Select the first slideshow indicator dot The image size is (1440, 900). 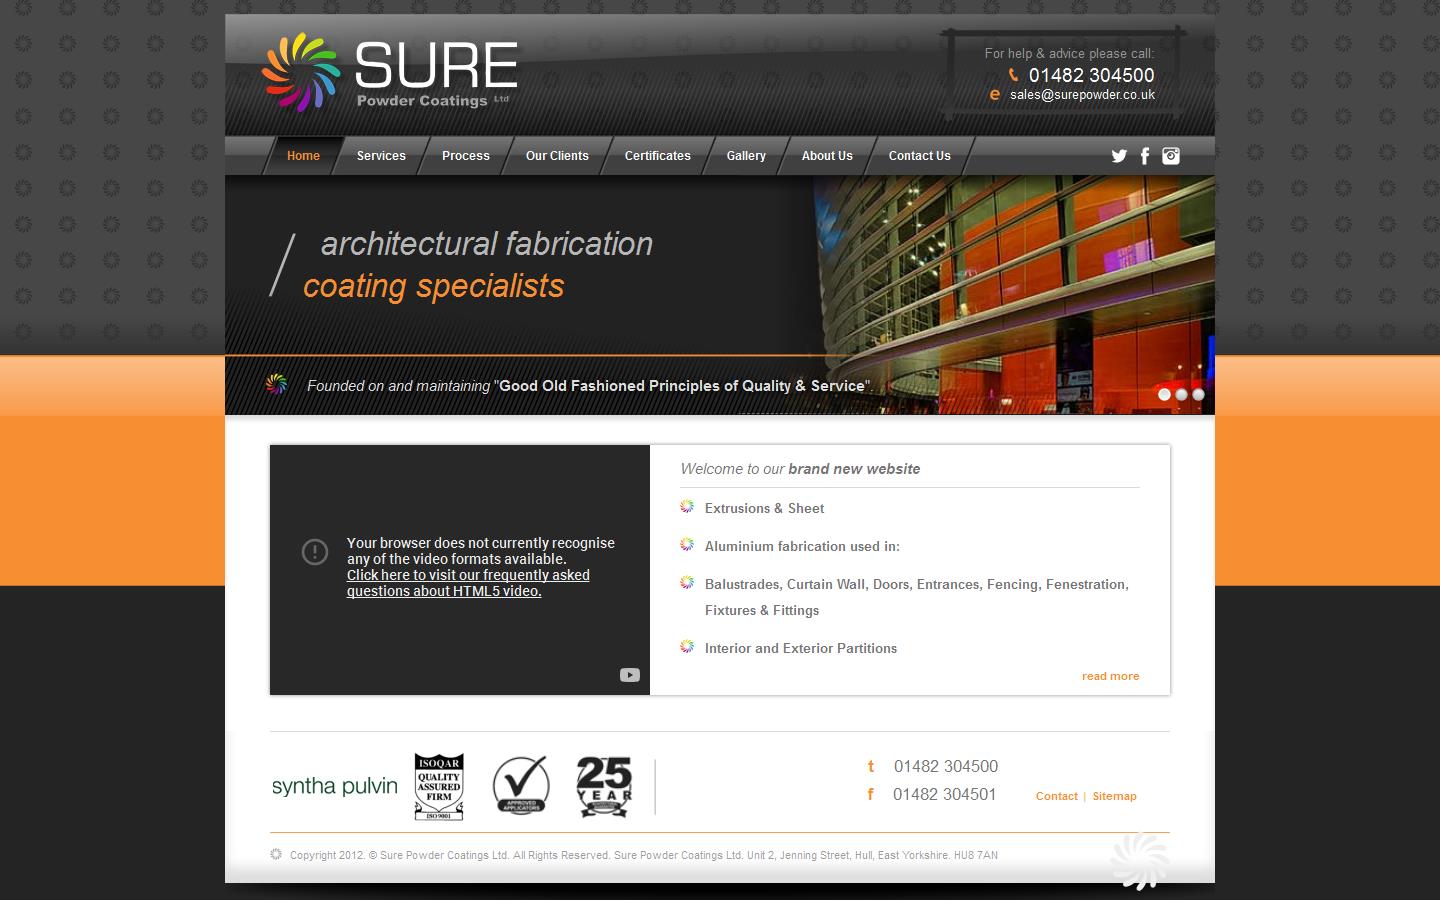tap(1163, 394)
